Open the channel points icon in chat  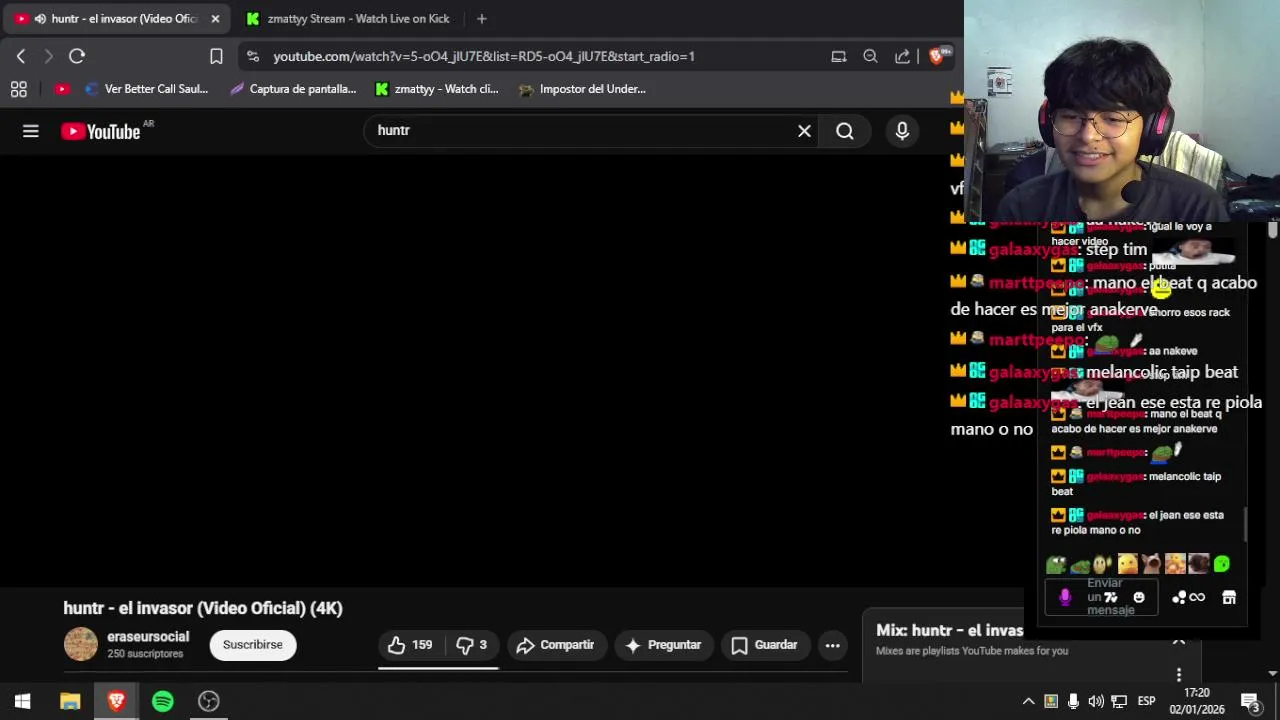click(x=1188, y=598)
